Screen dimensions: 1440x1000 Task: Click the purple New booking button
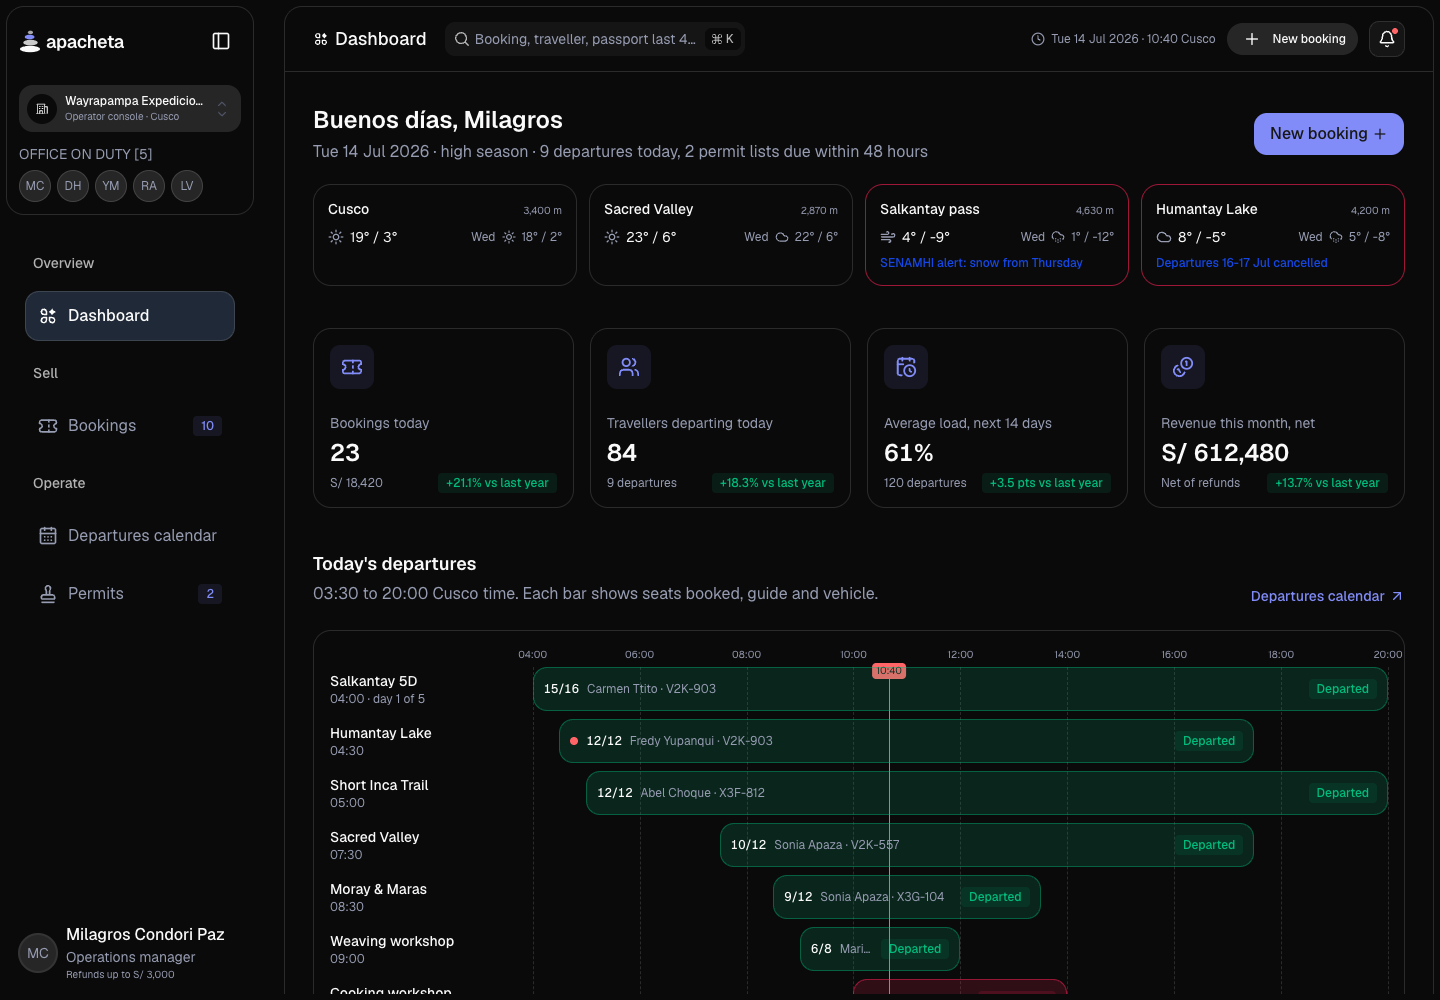1329,134
